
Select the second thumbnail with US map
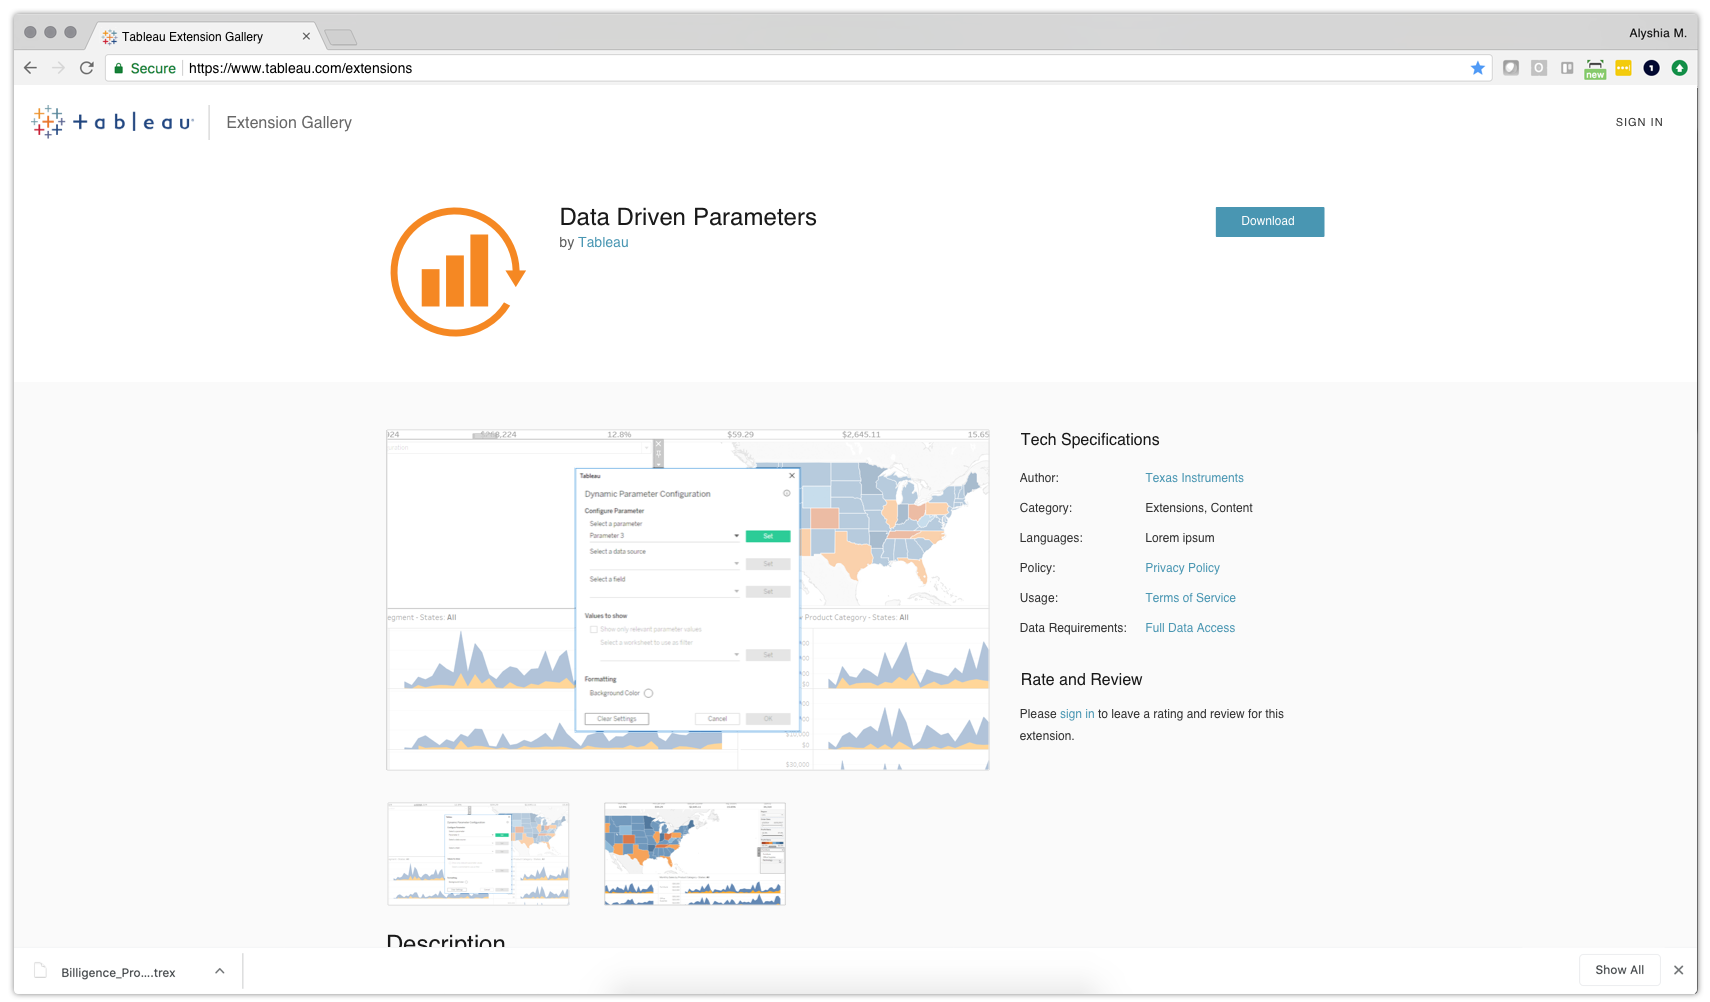695,854
